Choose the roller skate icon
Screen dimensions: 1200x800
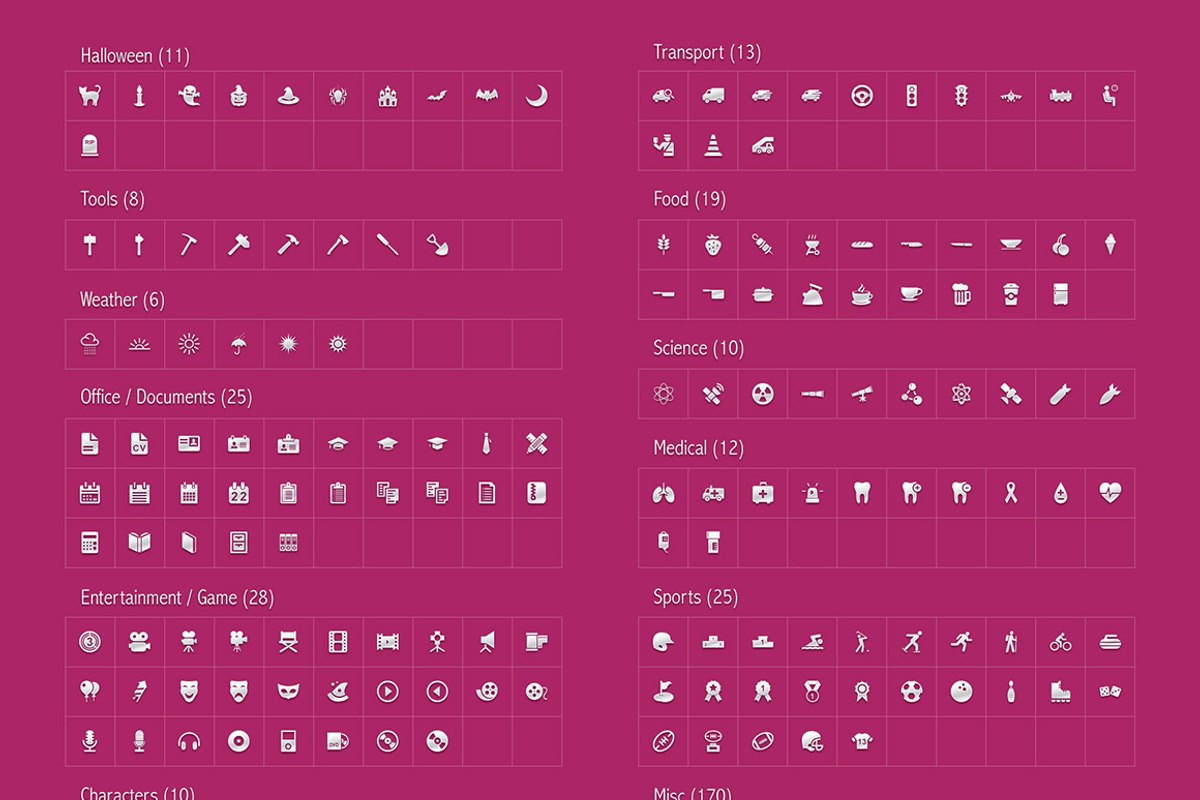(1061, 691)
